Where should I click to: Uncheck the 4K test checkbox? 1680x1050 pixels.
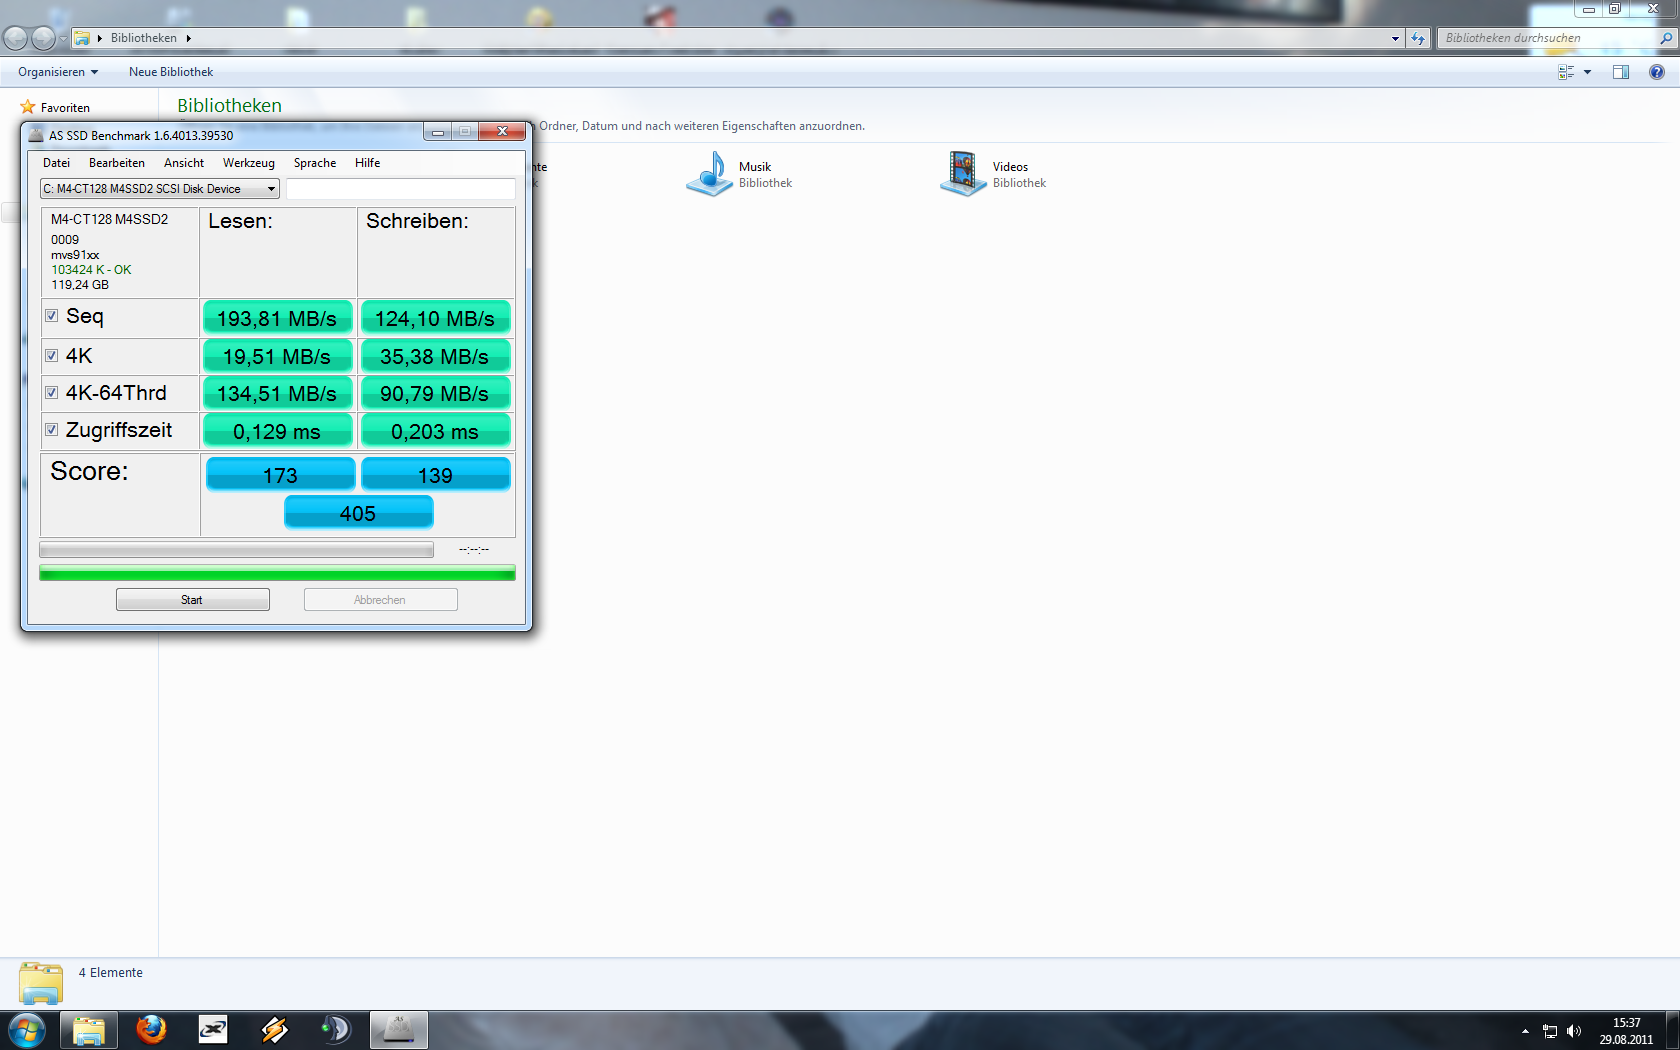click(x=52, y=355)
